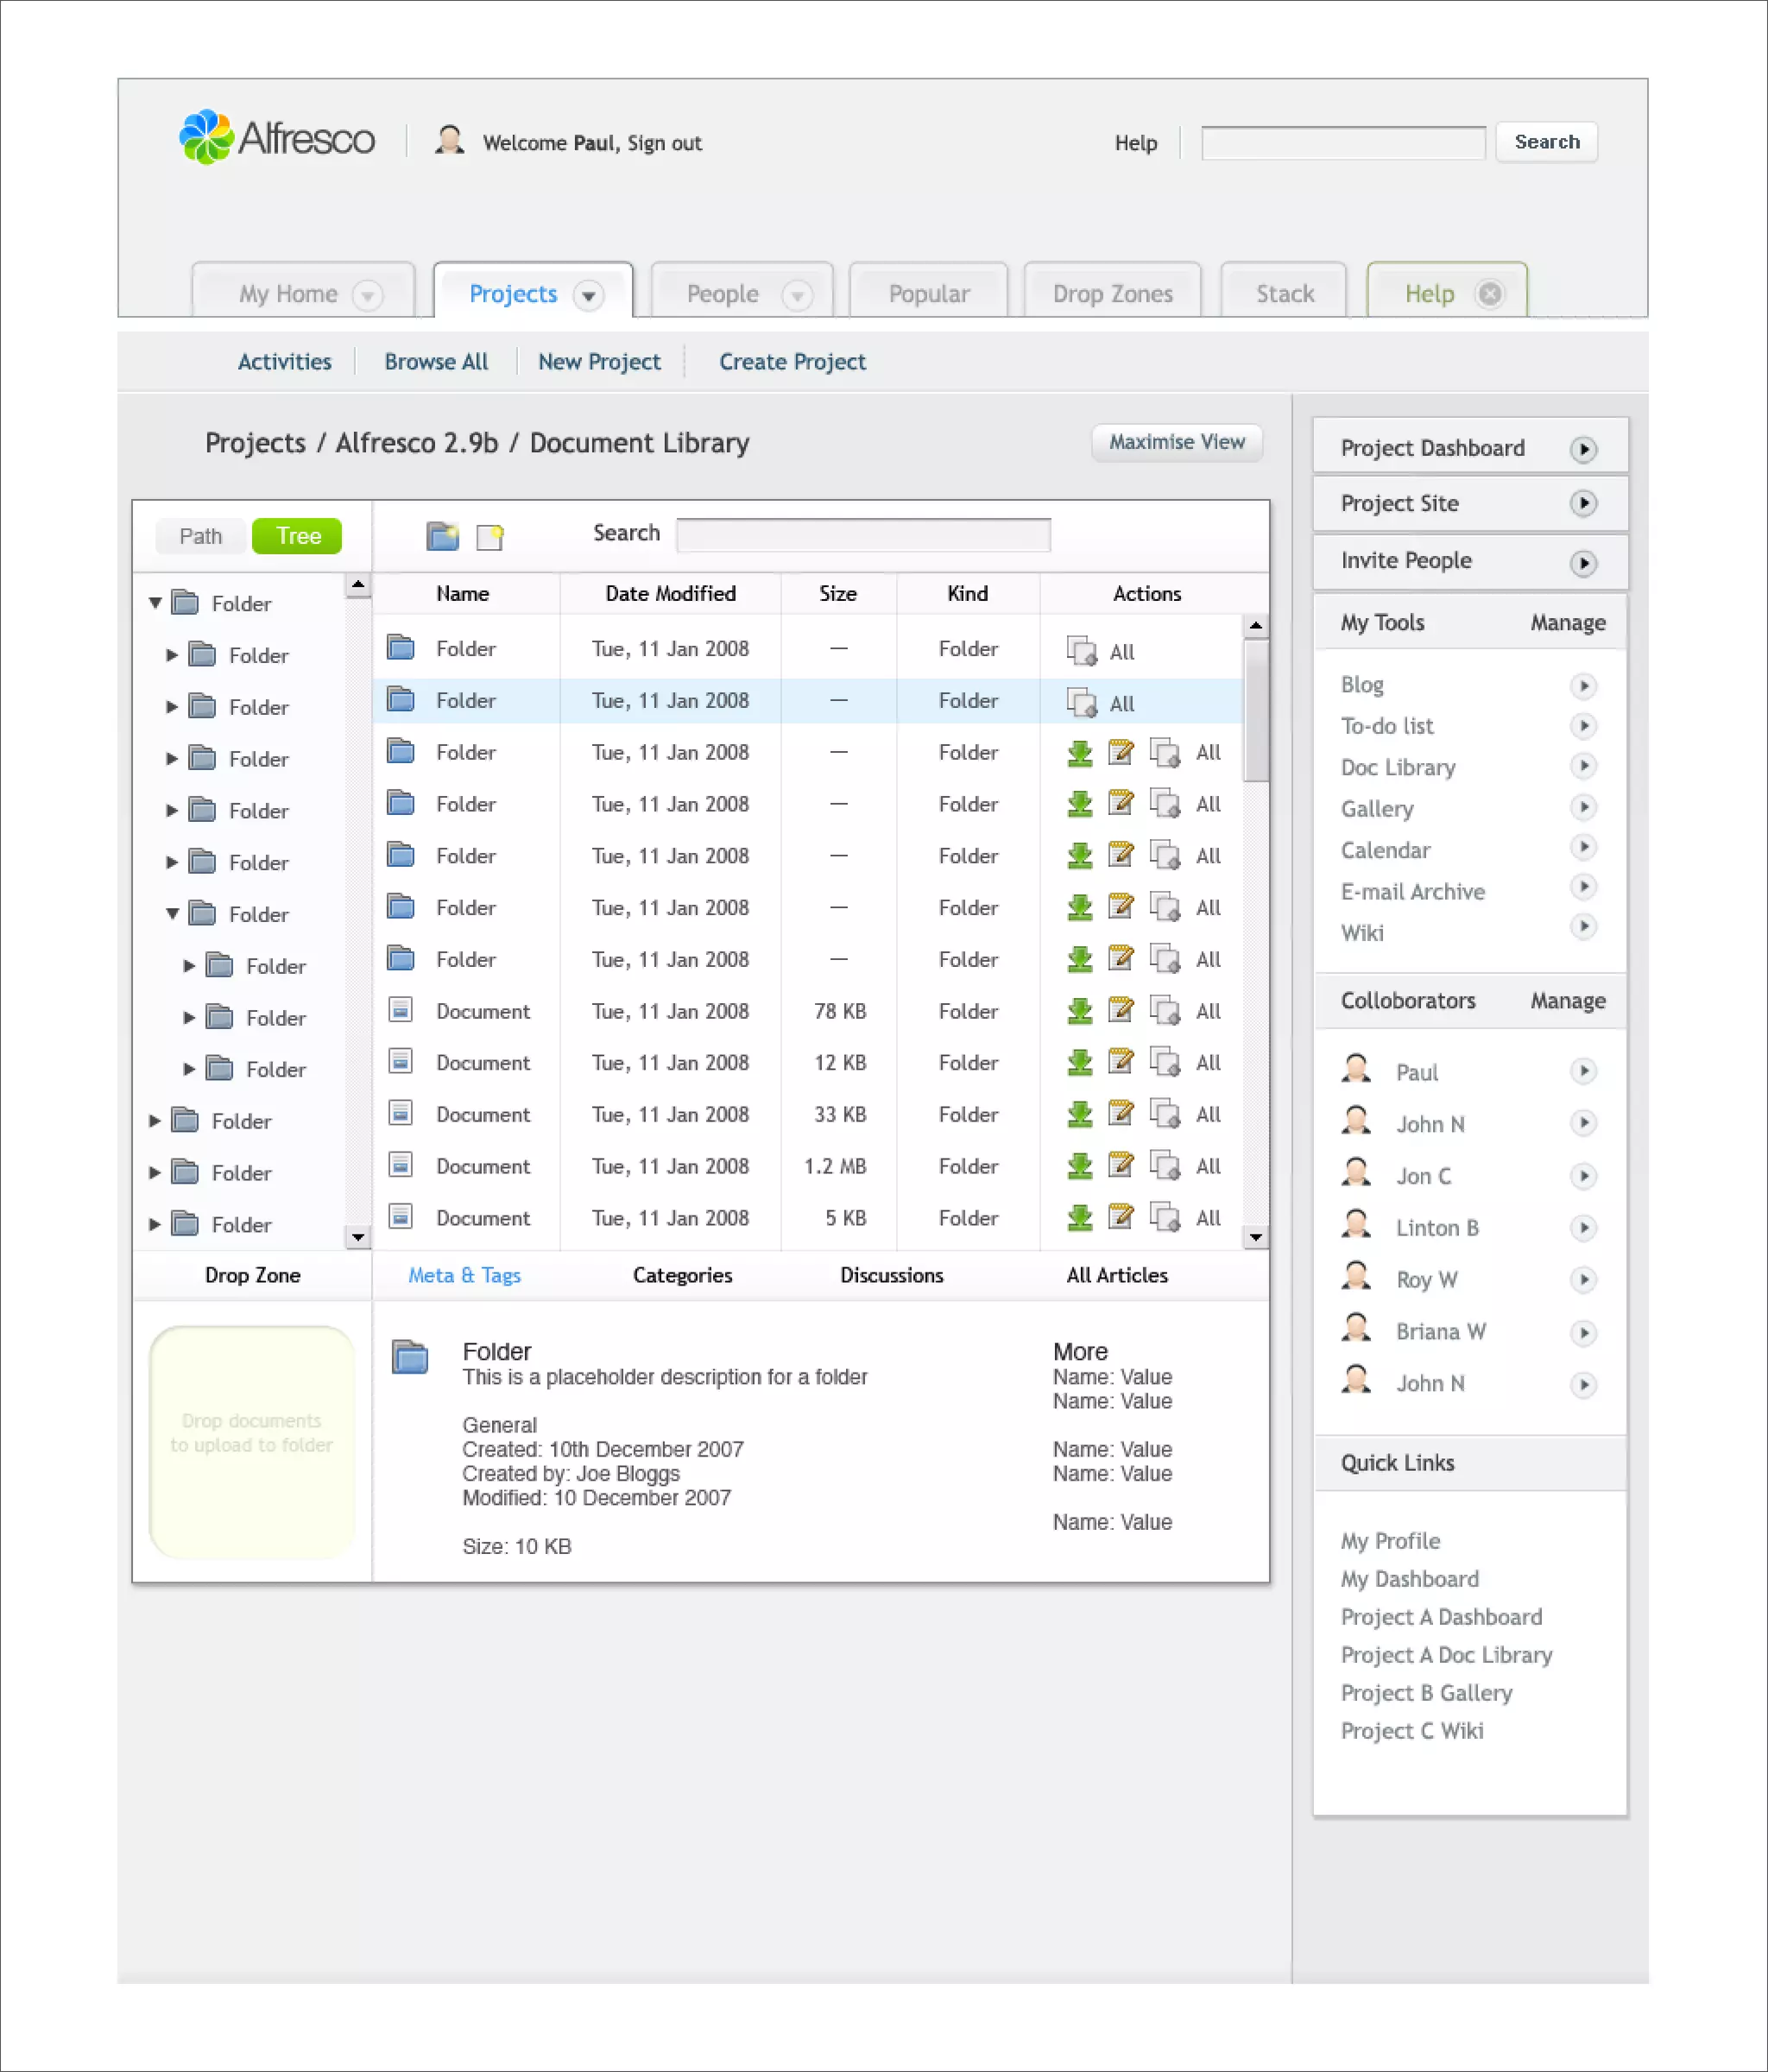
Task: Click the file list vertical scrollbar thumb
Action: [1256, 710]
